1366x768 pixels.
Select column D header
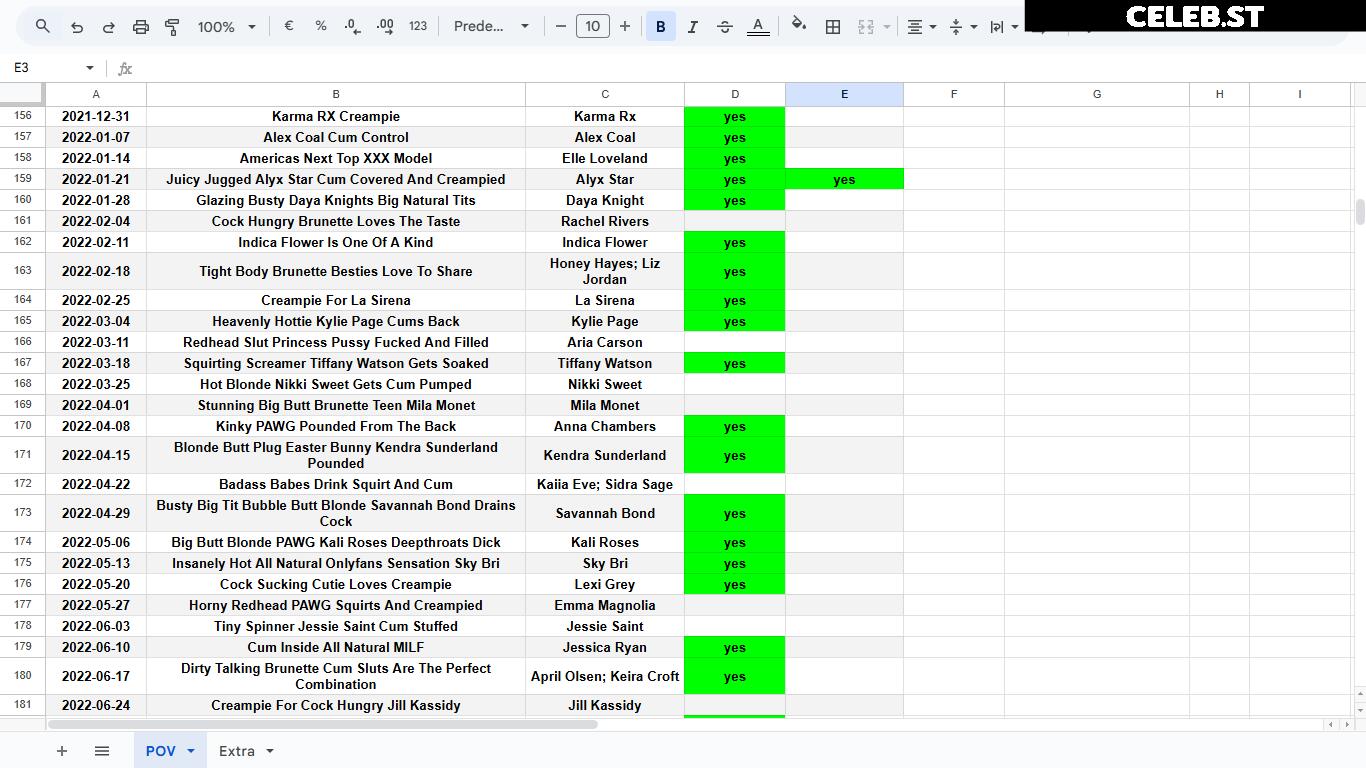coord(735,94)
